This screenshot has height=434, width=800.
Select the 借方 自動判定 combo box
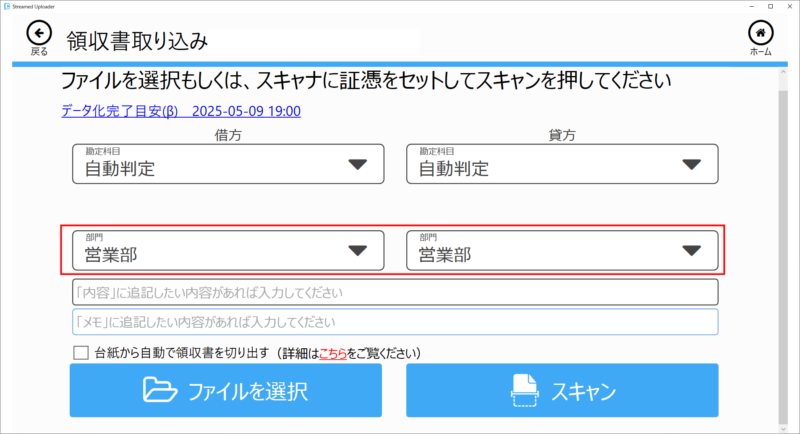228,164
